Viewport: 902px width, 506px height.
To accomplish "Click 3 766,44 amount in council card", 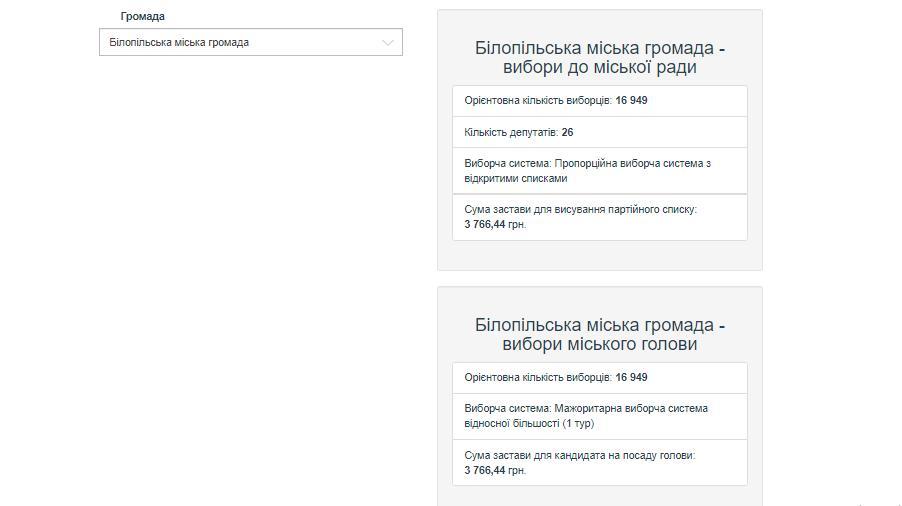I will click(484, 225).
